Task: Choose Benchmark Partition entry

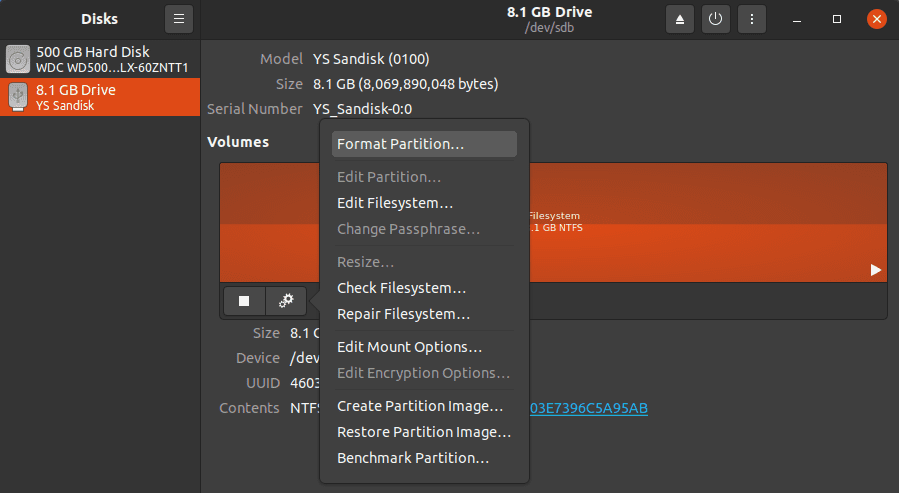Action: point(424,458)
